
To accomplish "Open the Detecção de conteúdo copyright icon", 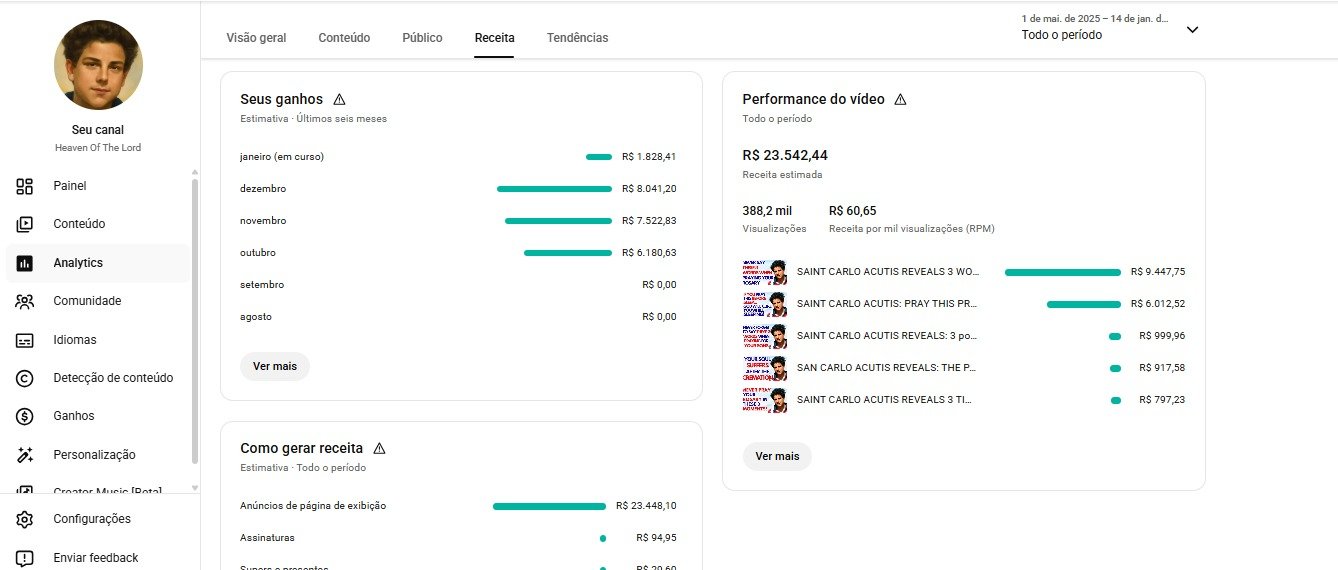I will [x=25, y=378].
